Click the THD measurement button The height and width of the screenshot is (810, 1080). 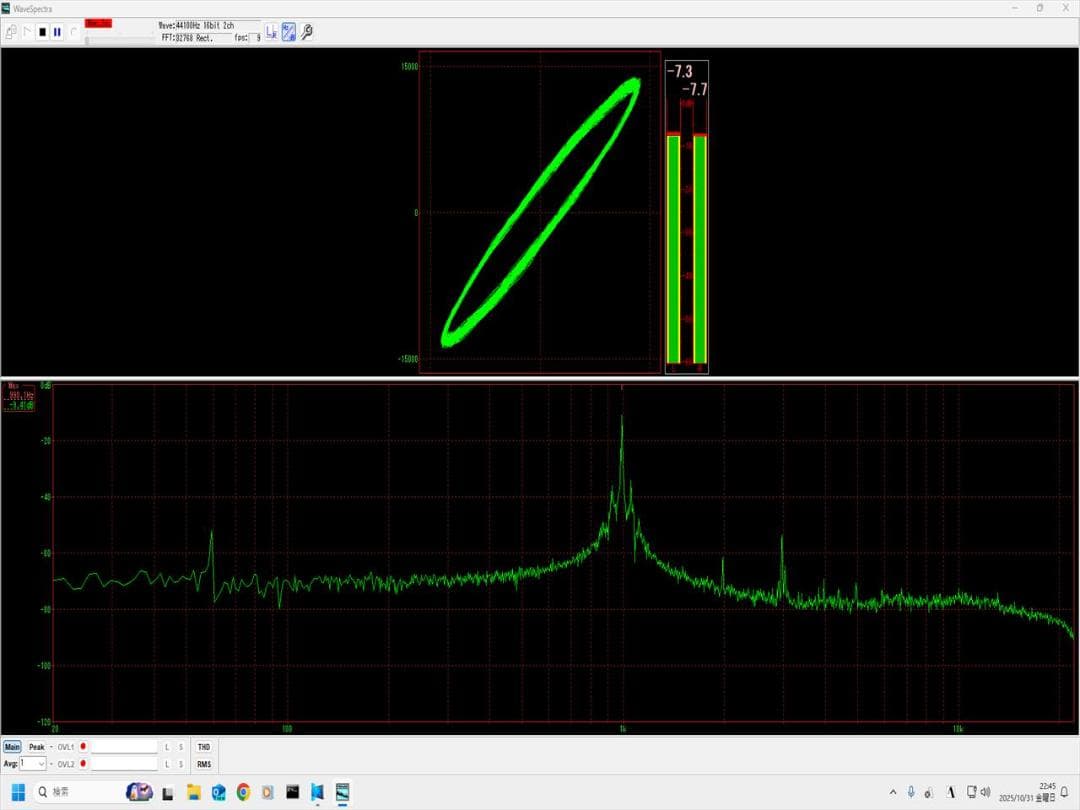(203, 747)
